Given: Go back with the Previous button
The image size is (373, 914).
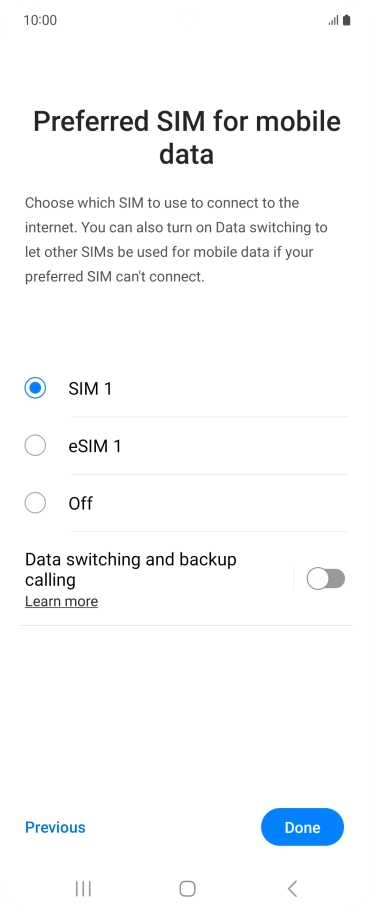Looking at the screenshot, I should 55,827.
